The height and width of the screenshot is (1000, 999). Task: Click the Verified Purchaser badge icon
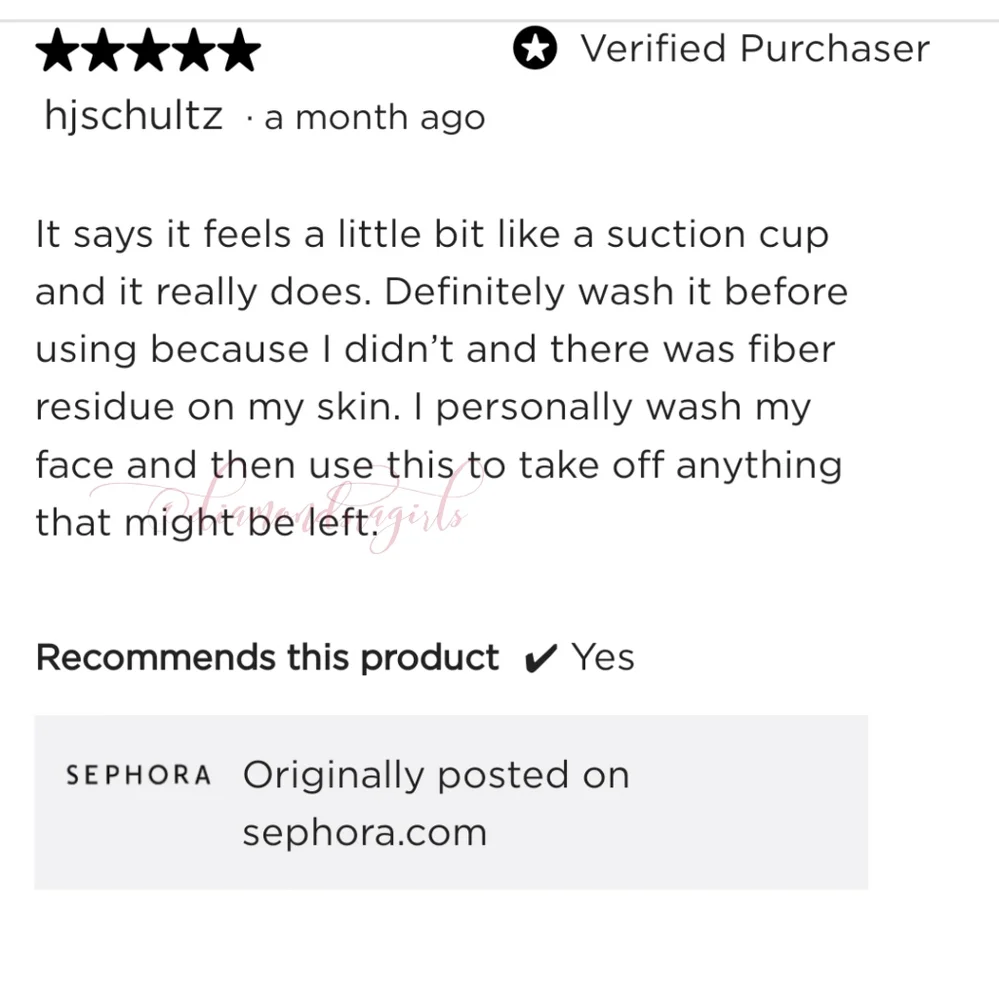(x=535, y=48)
